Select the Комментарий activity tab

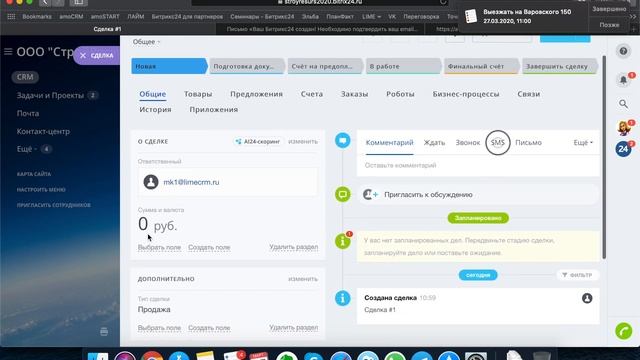[x=389, y=142]
